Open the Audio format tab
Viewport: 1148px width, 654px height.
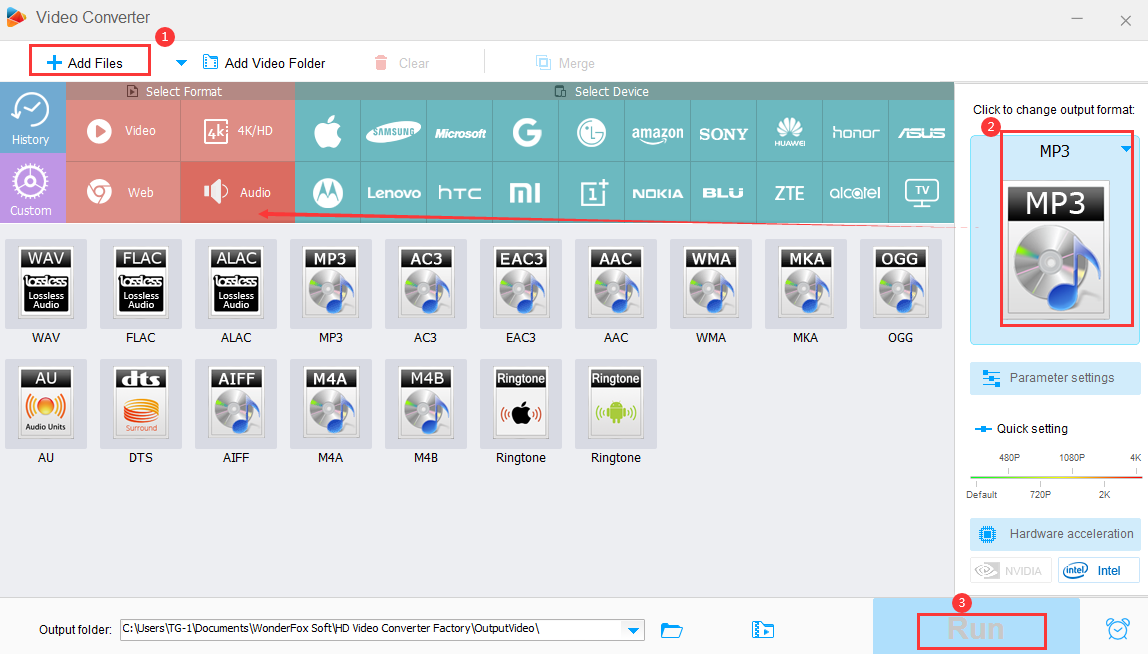point(238,193)
